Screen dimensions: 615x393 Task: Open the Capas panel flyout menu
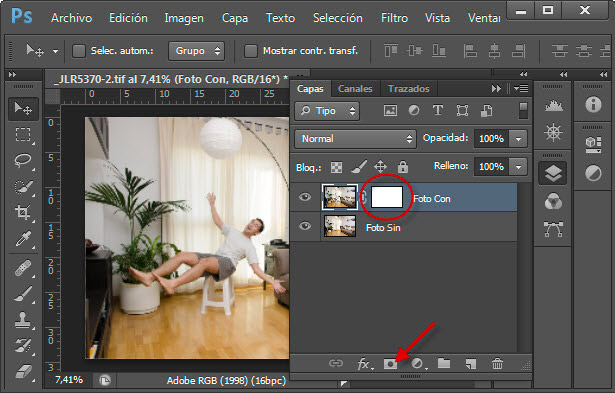(x=521, y=89)
